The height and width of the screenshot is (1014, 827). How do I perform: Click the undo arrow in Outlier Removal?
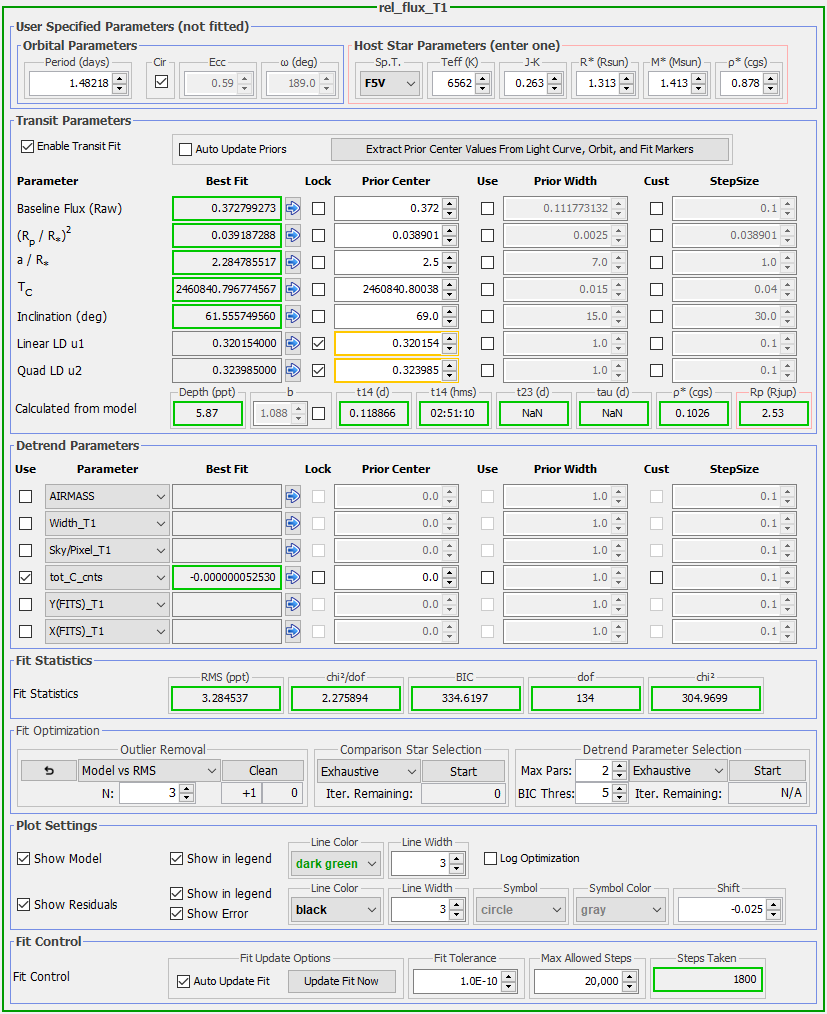tap(48, 771)
